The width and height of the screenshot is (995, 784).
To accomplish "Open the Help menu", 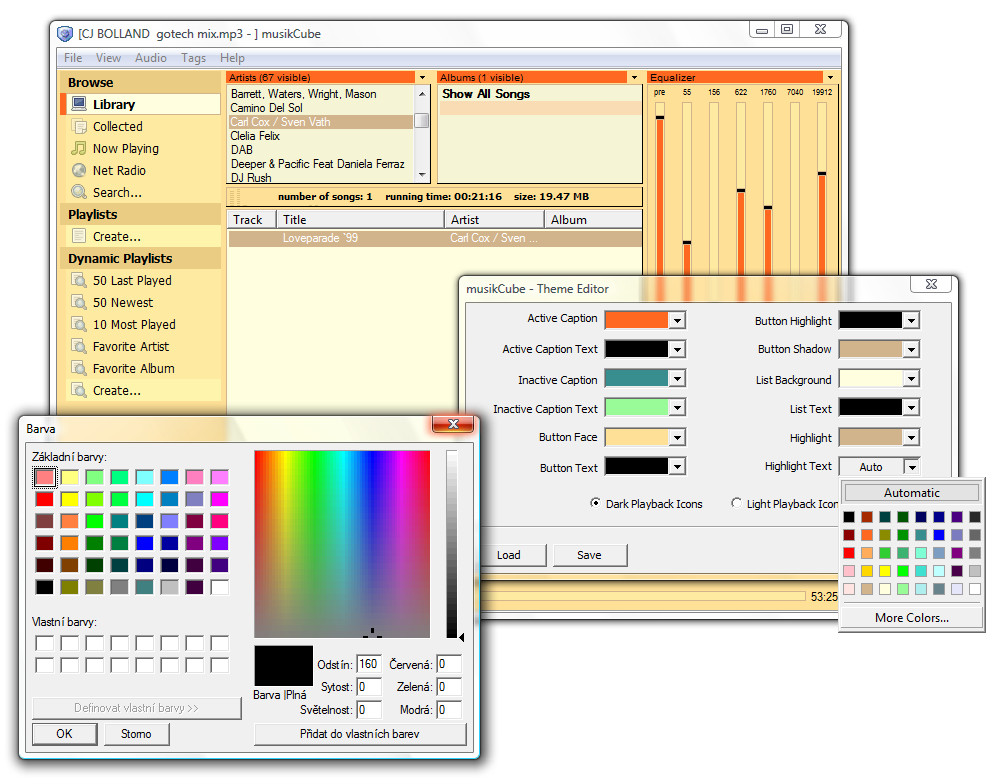I will [232, 58].
